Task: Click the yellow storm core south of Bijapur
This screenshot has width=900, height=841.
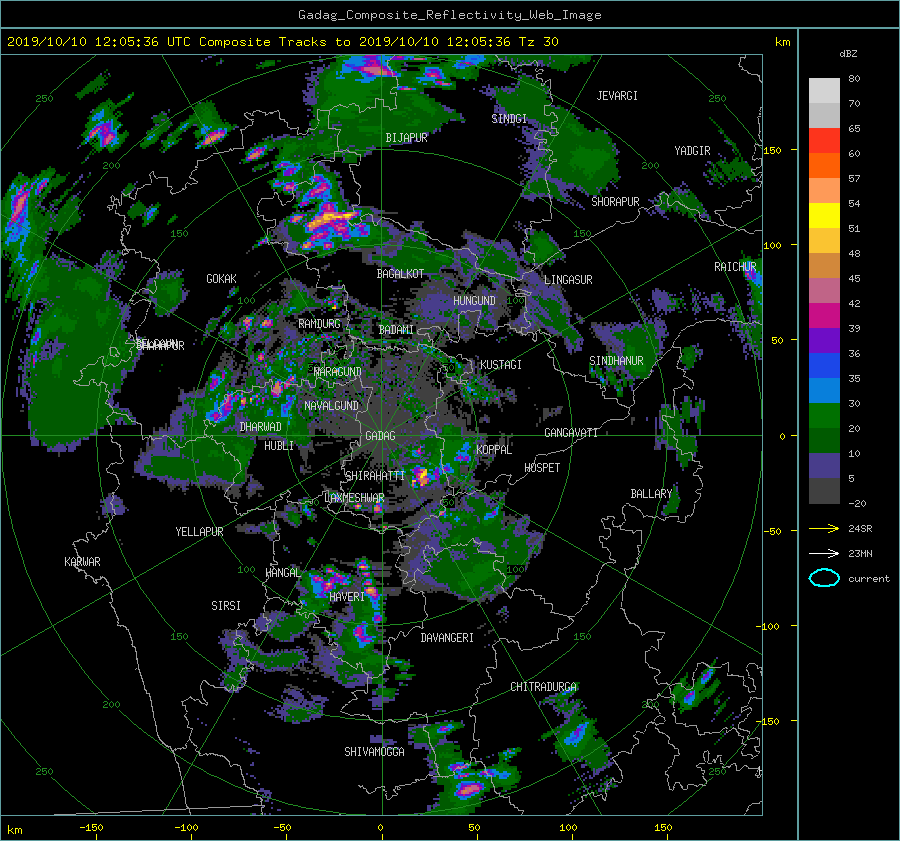Action: (x=331, y=219)
